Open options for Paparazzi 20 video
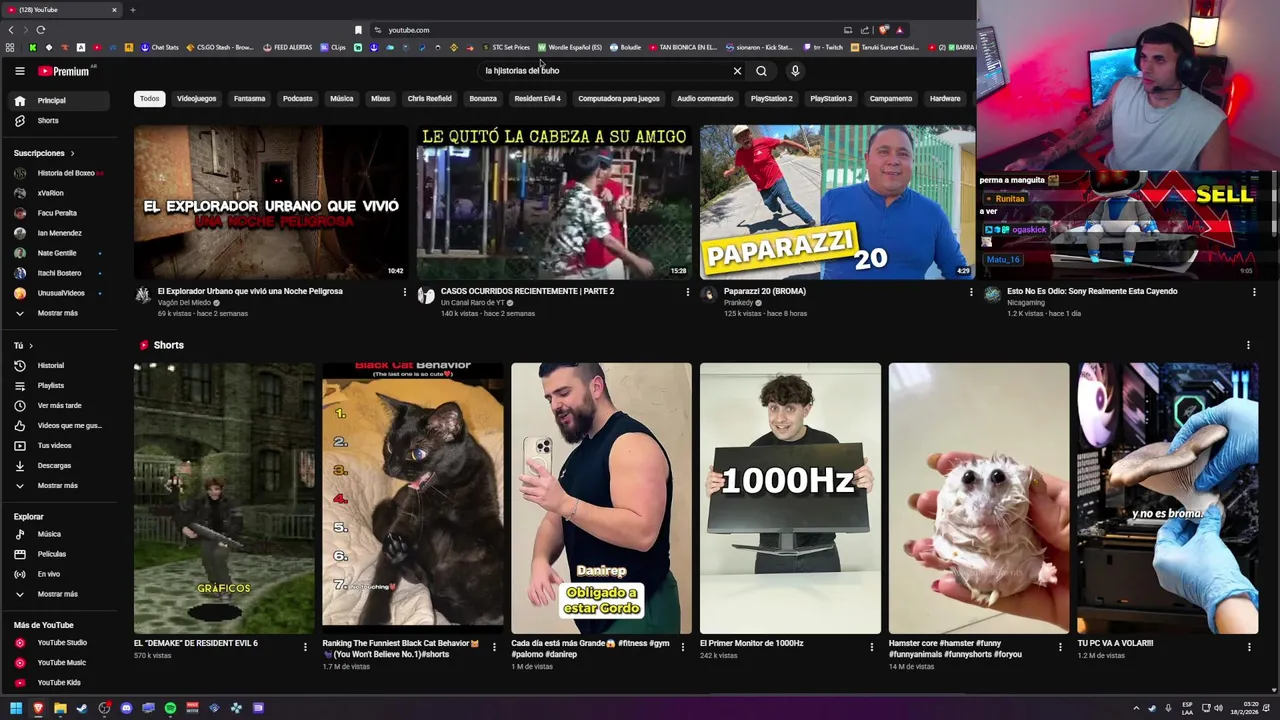The width and height of the screenshot is (1280, 720). [x=970, y=292]
